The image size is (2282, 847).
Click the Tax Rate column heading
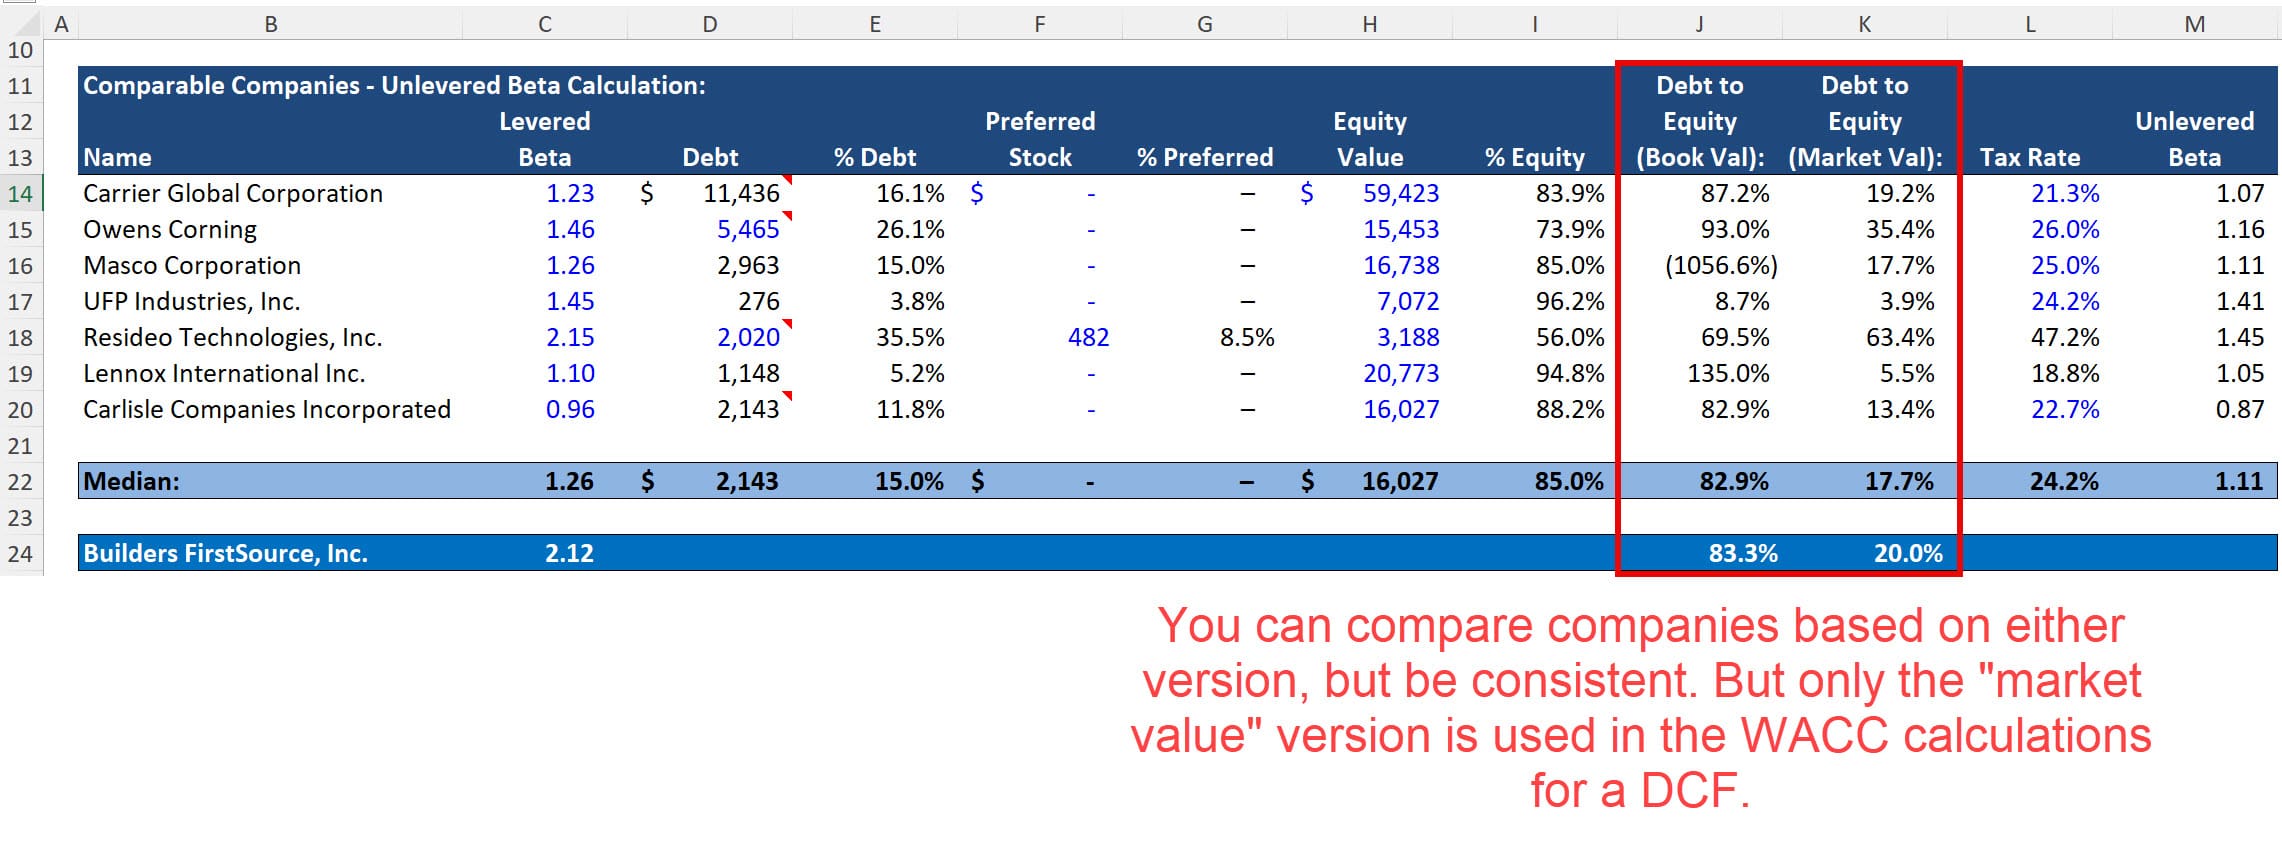2030,157
